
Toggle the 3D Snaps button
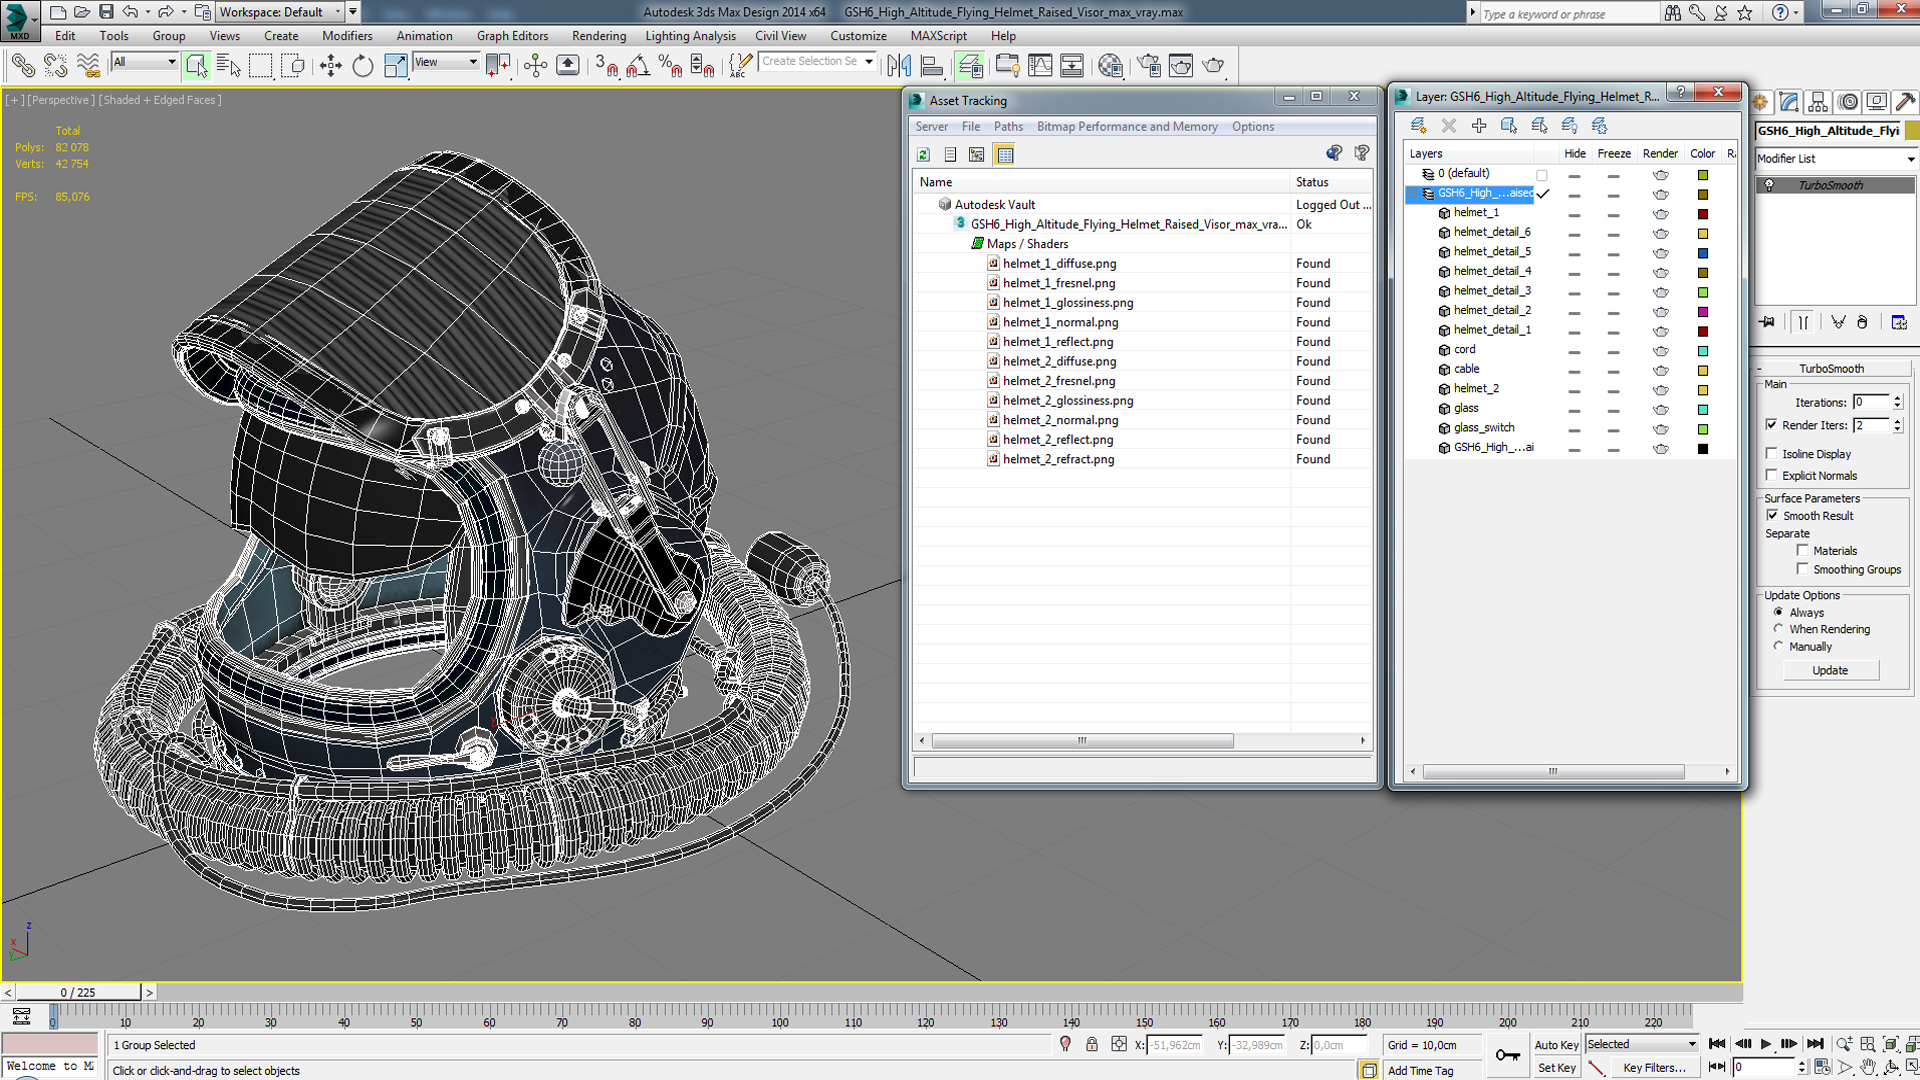pyautogui.click(x=606, y=66)
